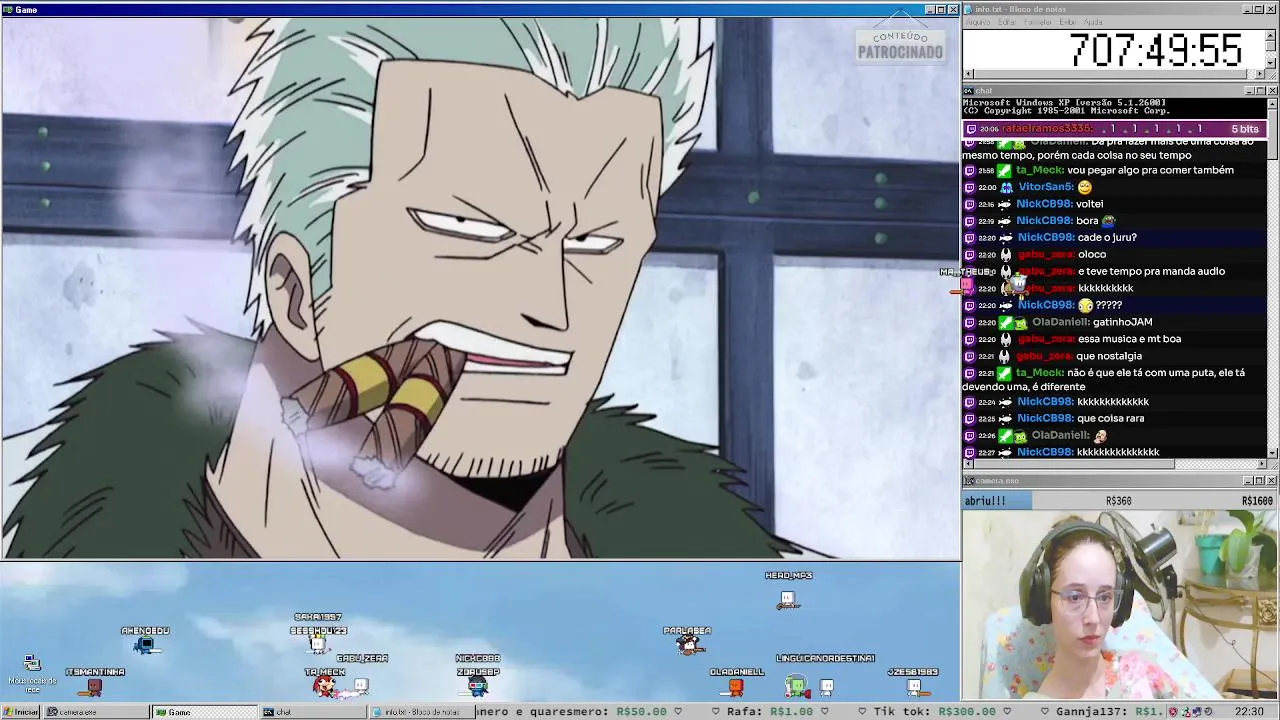Select the Game taskbar button
The image size is (1280, 720).
pyautogui.click(x=203, y=712)
